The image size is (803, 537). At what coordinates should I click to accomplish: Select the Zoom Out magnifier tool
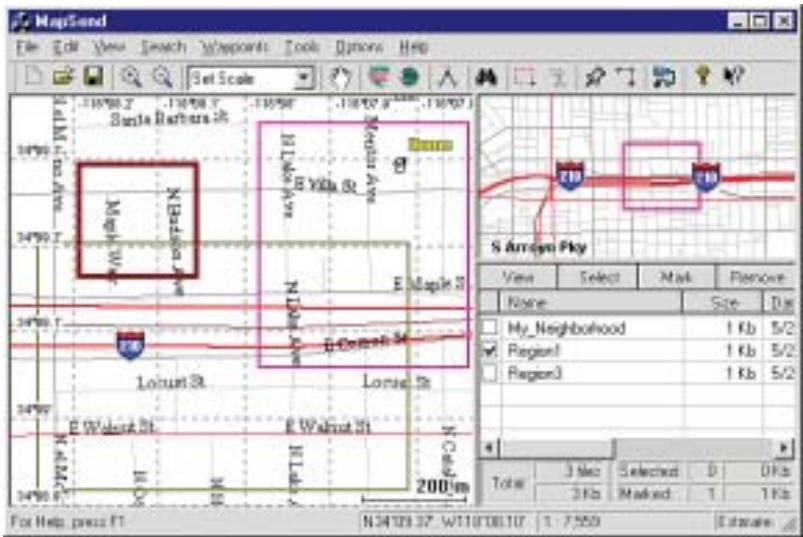coord(162,77)
